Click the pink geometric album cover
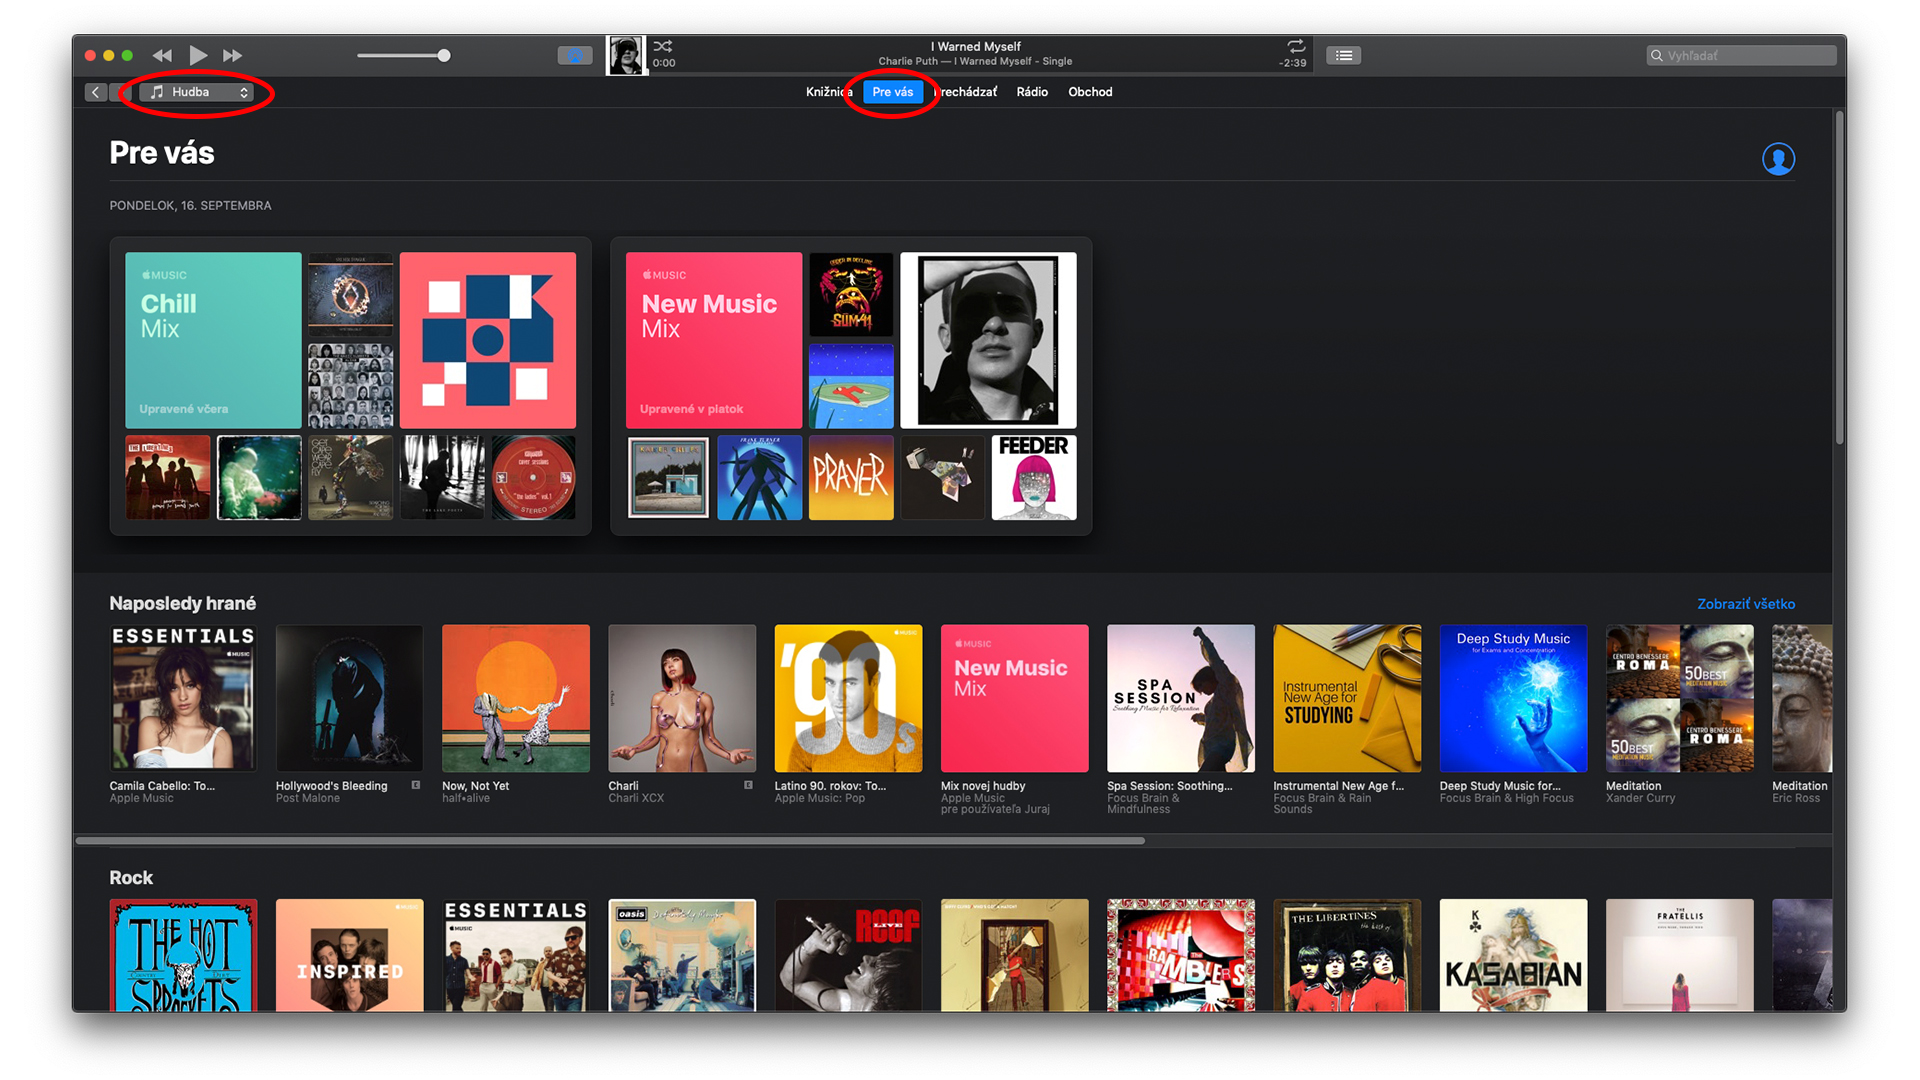This screenshot has width=1920, height=1080. click(x=488, y=340)
